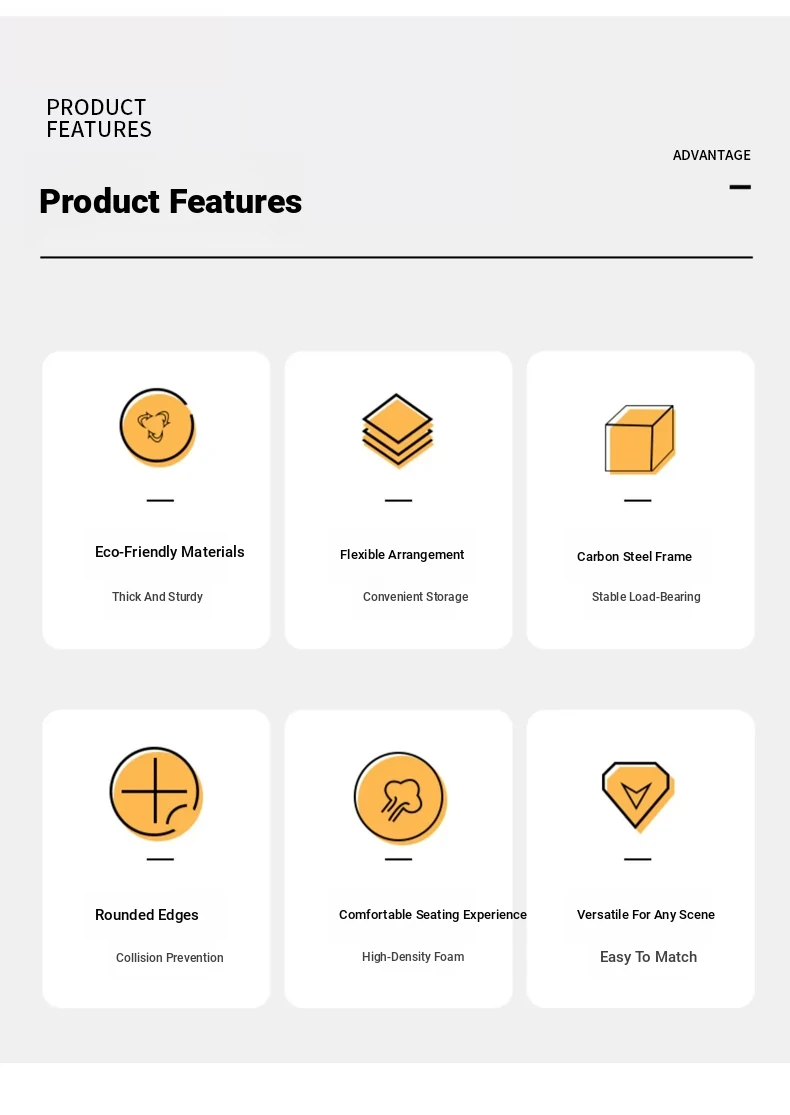Image resolution: width=790 pixels, height=1115 pixels.
Task: Click the stacked layers flexible arrangement icon
Action: [397, 430]
